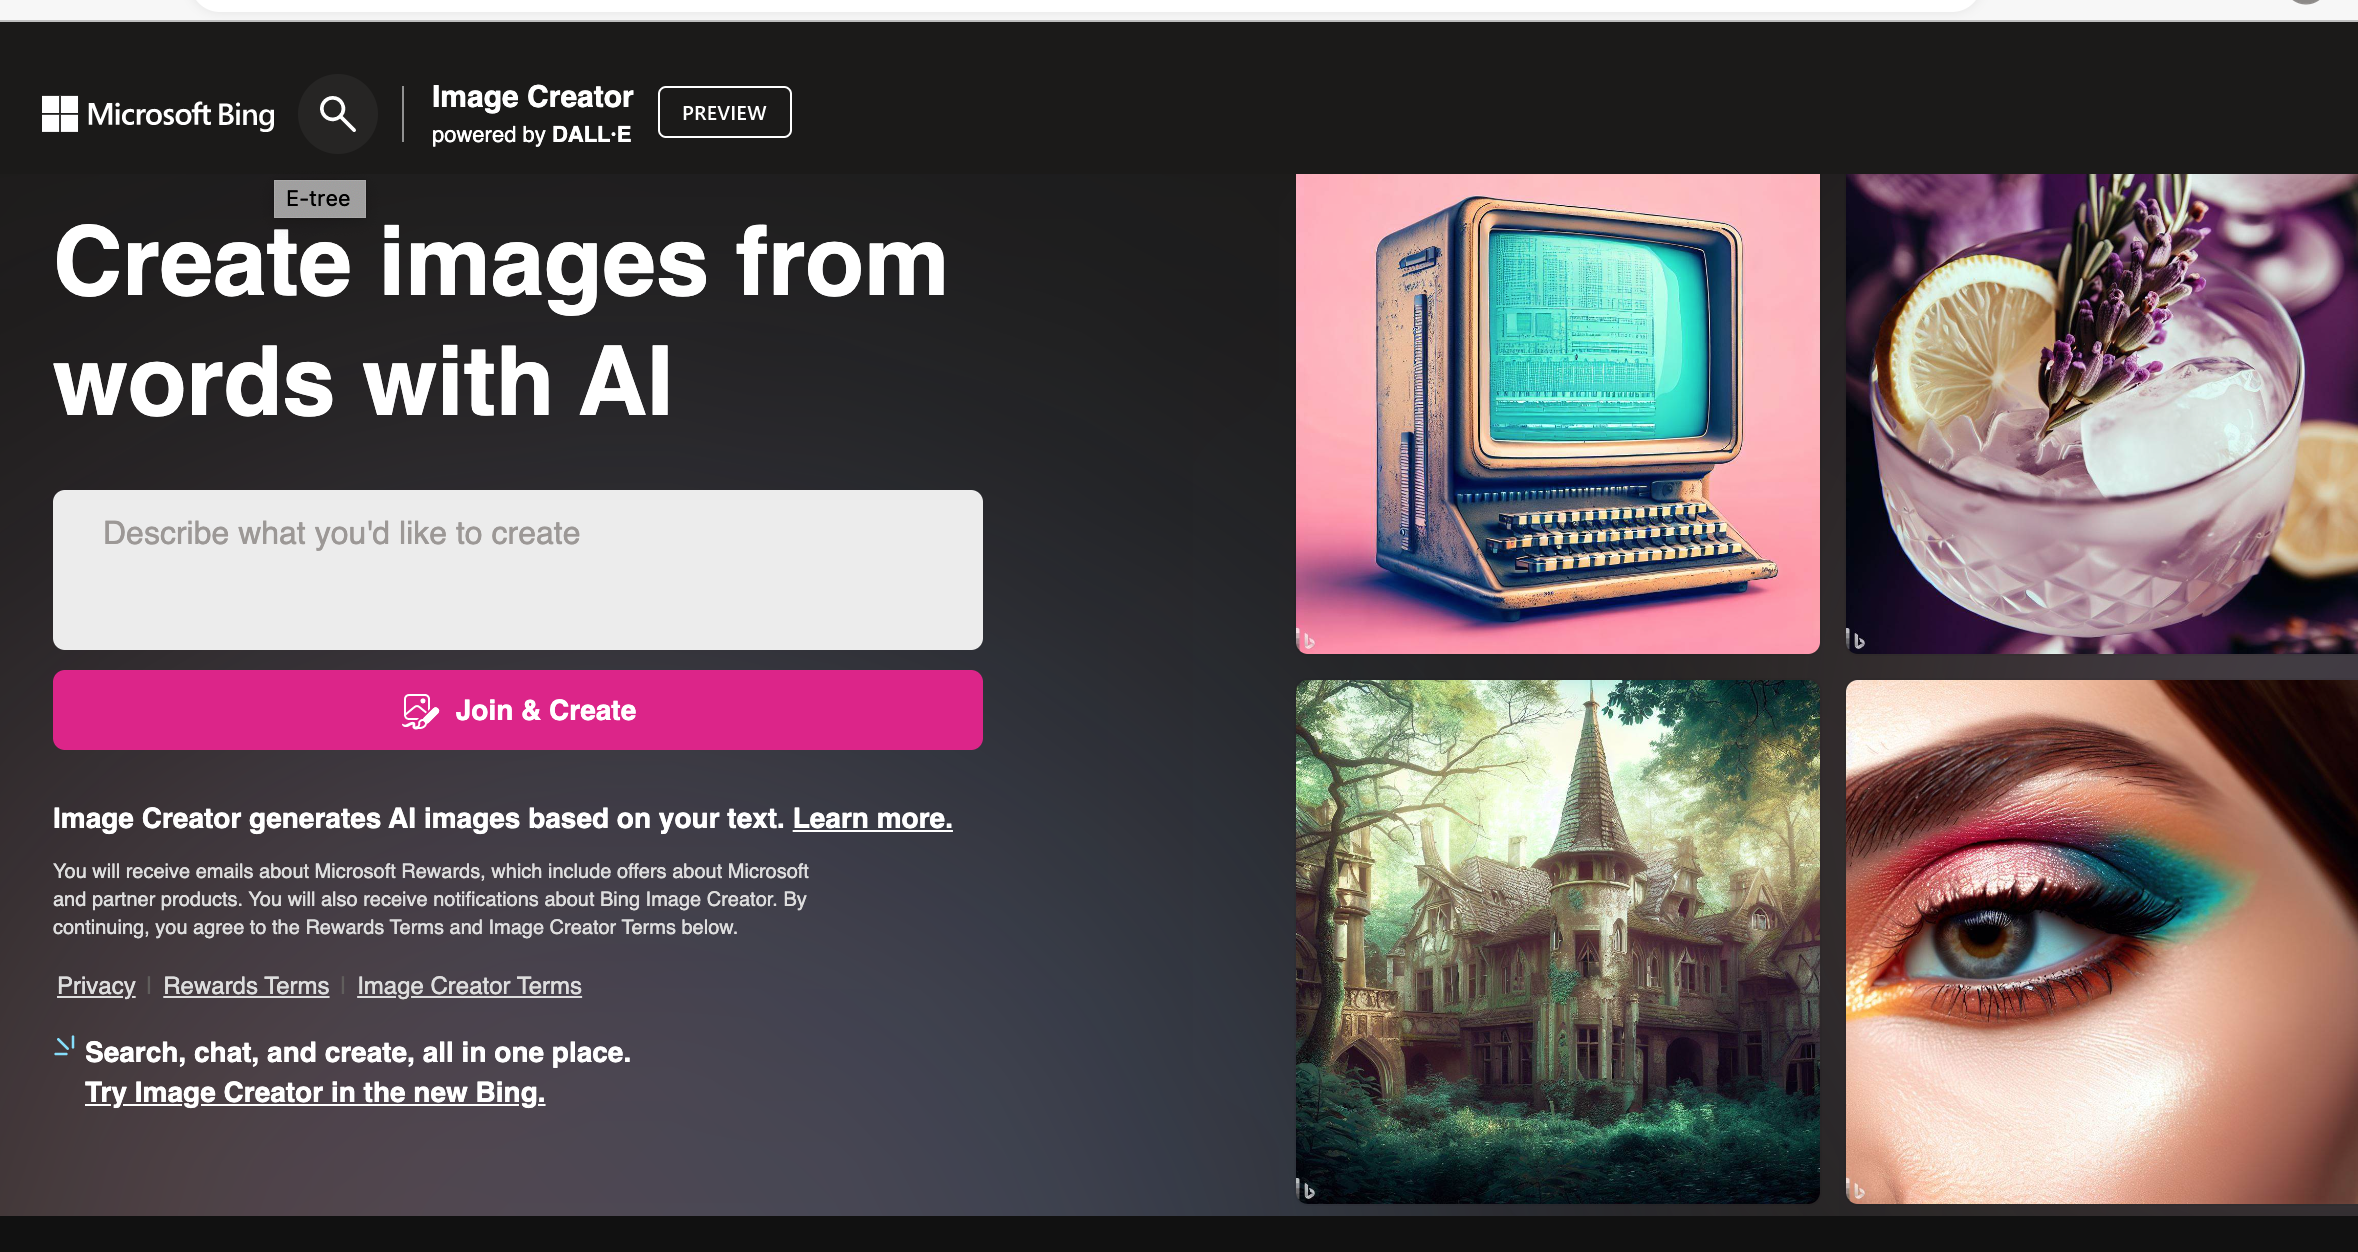Open the Learn more link
Viewport: 2358px width, 1252px height.
872,818
